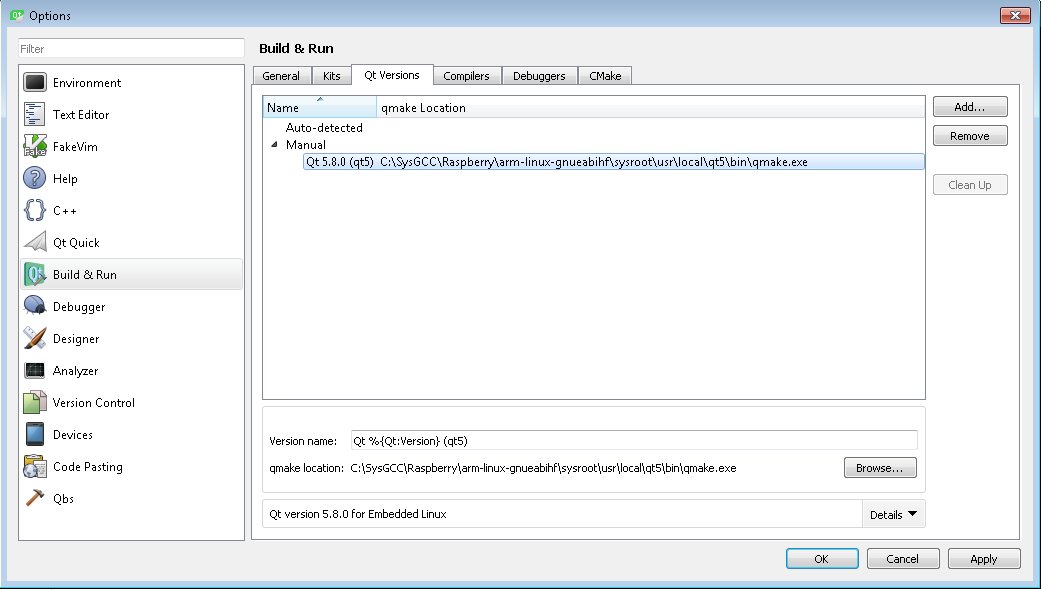Image resolution: width=1042 pixels, height=590 pixels.
Task: Switch to the General tab
Action: coord(281,76)
